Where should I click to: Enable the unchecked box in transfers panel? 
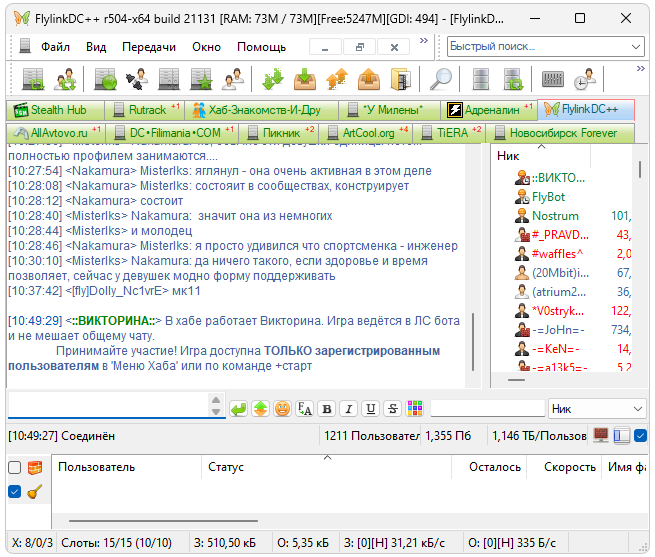pyautogui.click(x=14, y=468)
